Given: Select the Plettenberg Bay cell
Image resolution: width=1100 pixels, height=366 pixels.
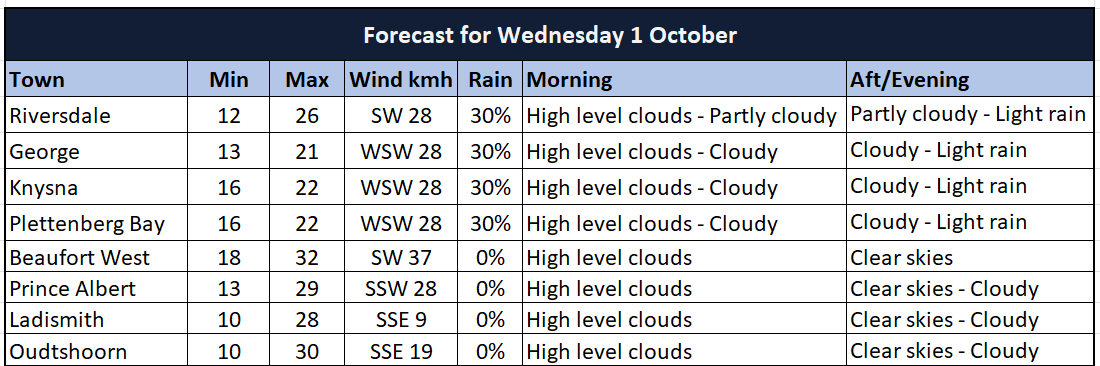Looking at the screenshot, I should [97, 222].
